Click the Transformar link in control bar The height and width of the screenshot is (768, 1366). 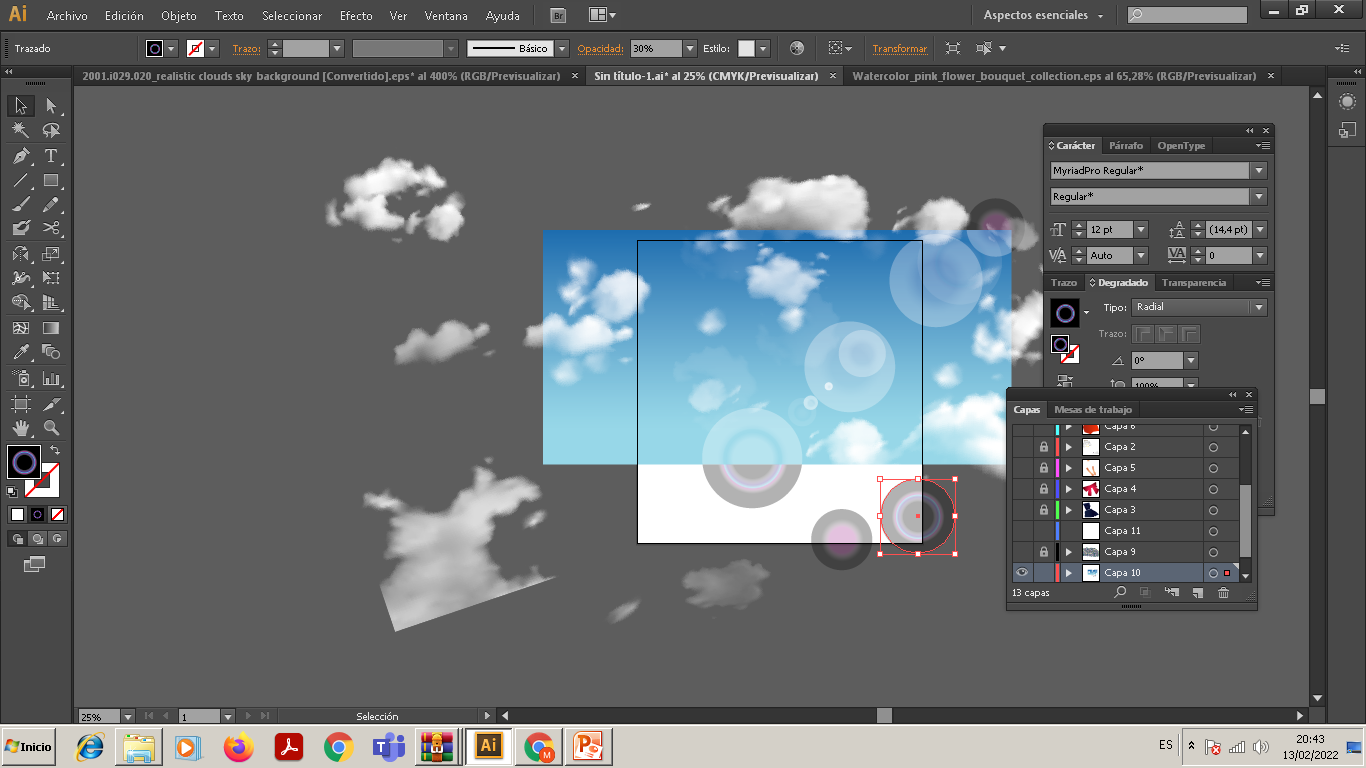pyautogui.click(x=900, y=48)
